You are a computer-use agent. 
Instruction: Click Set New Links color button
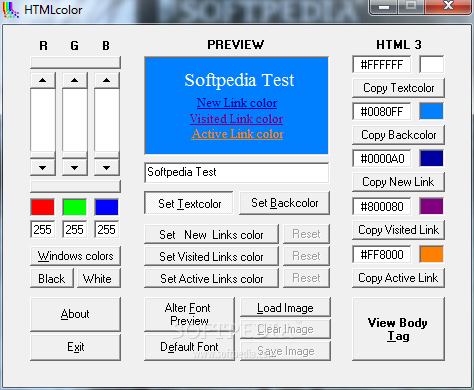point(211,234)
